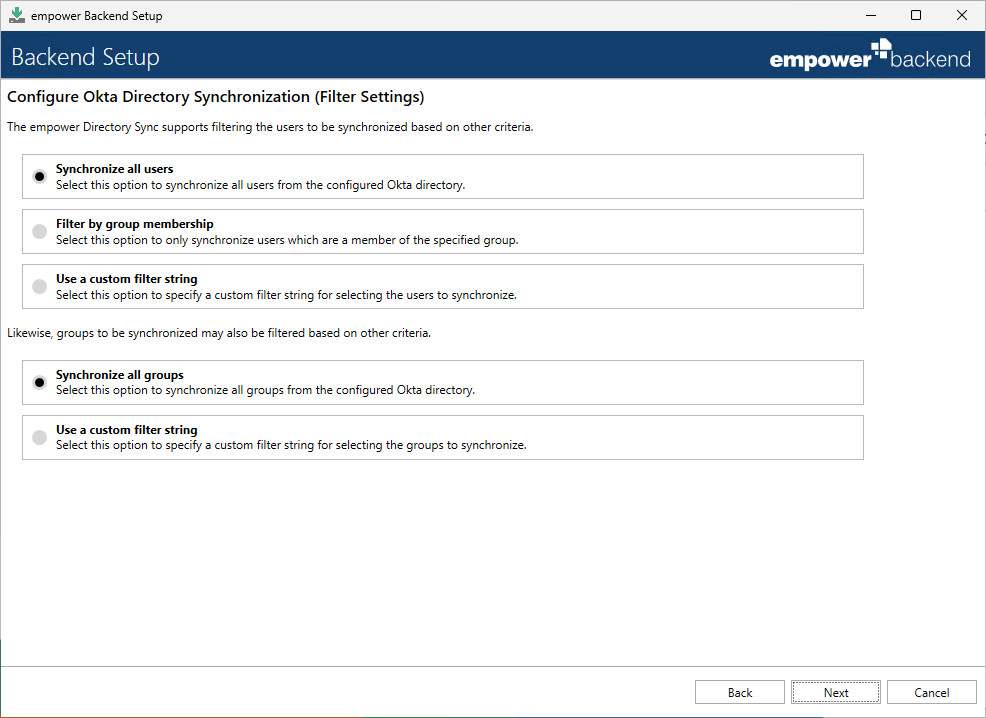The height and width of the screenshot is (718, 986).
Task: Click the Filter by group membership option description
Action: point(287,240)
